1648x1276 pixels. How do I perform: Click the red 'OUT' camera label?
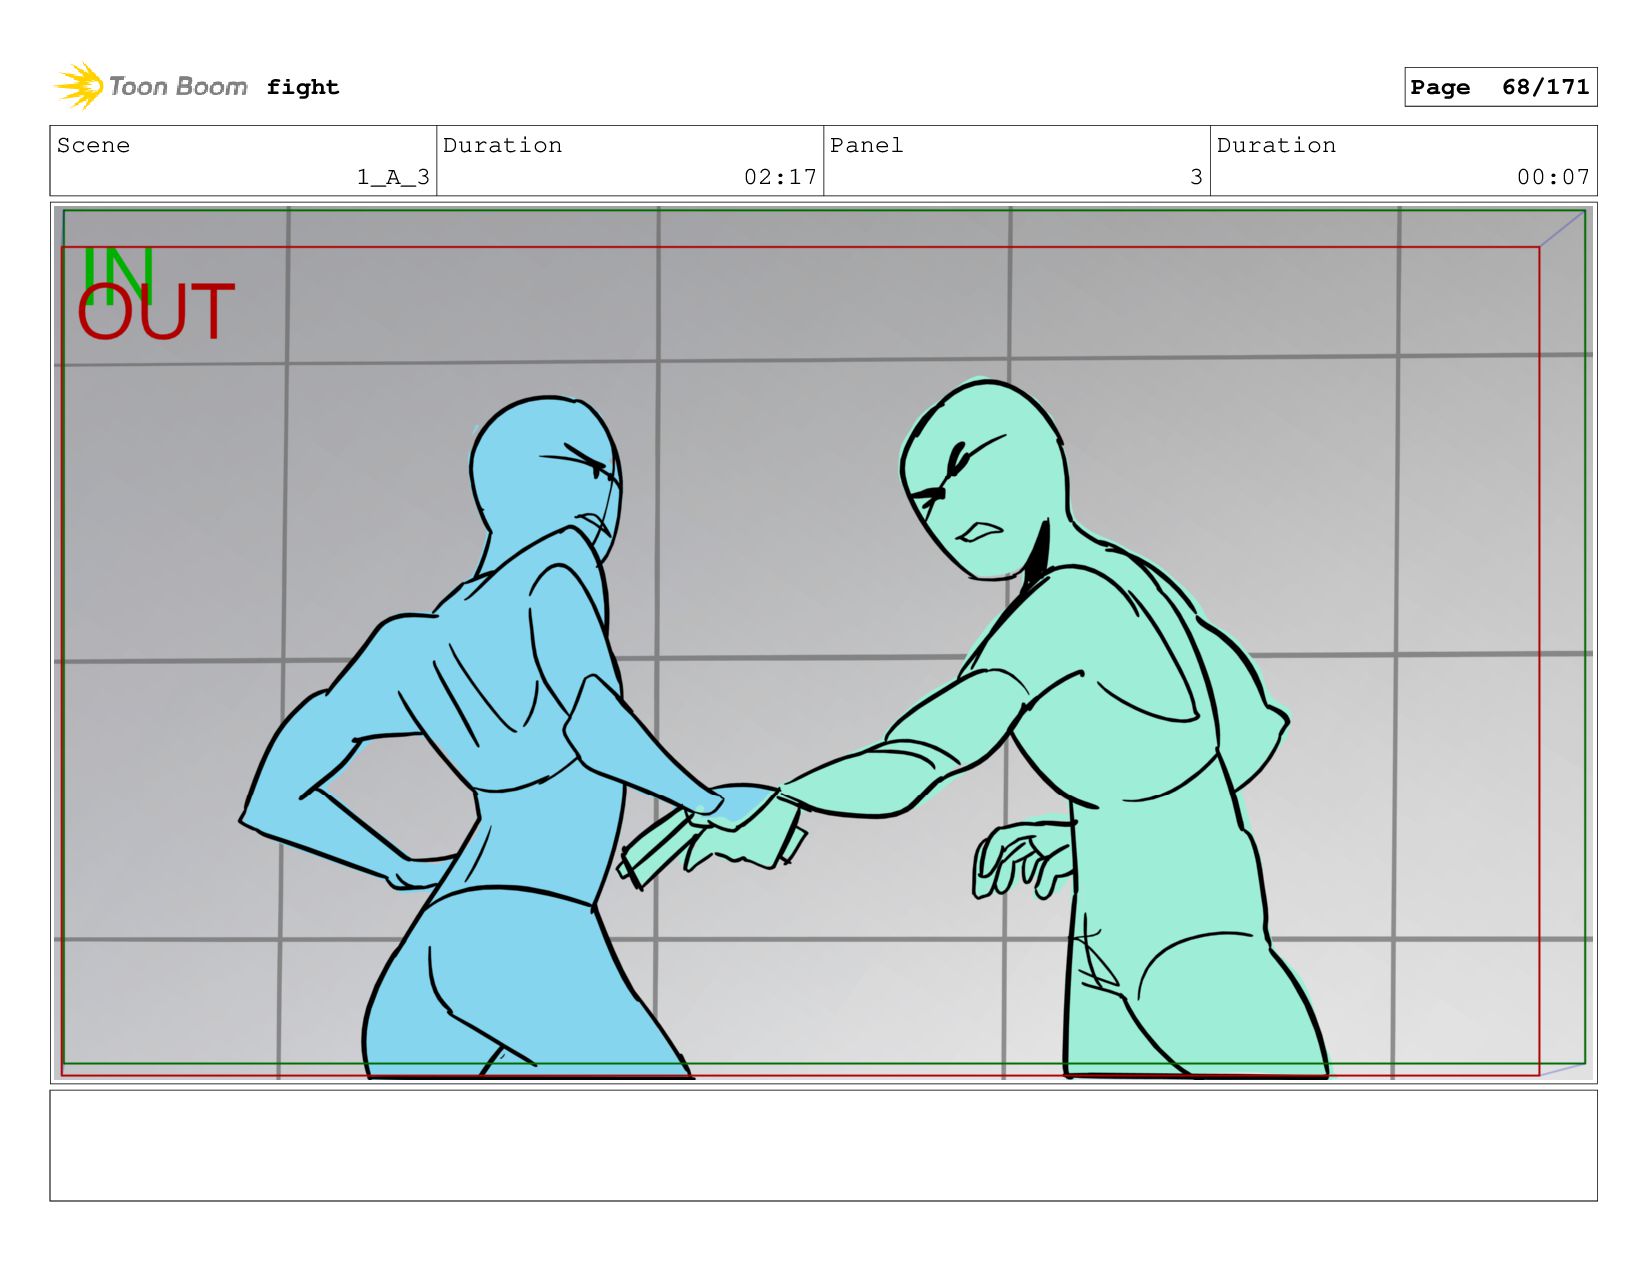(156, 312)
